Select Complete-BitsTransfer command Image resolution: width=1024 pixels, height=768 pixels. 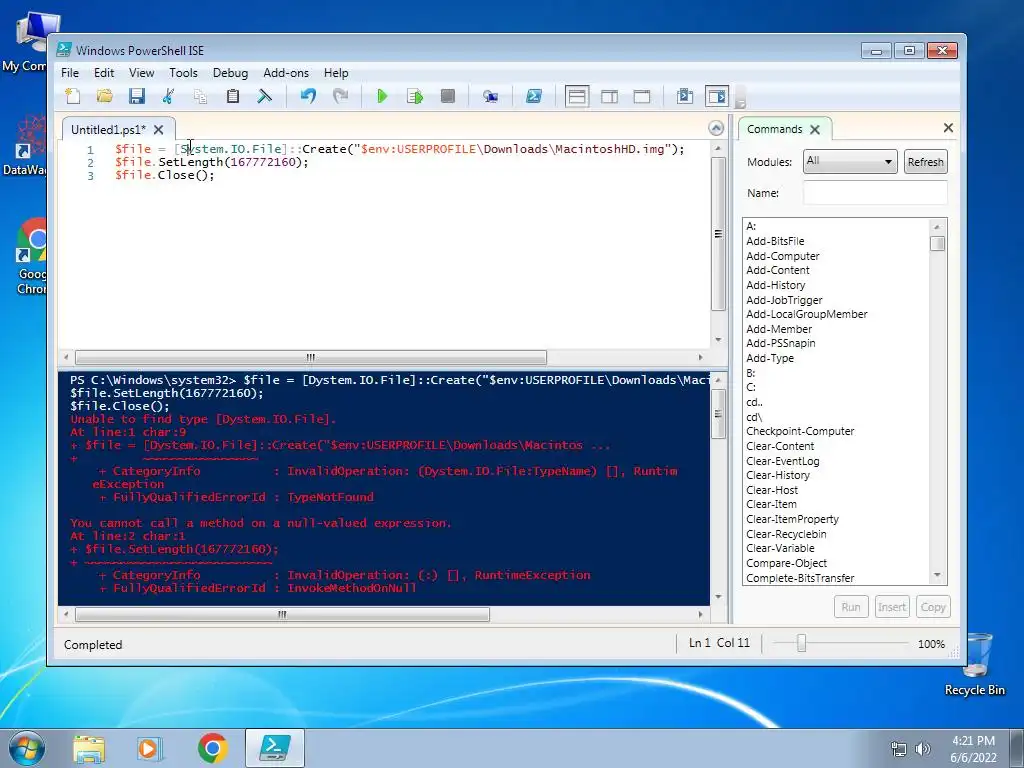coord(800,578)
